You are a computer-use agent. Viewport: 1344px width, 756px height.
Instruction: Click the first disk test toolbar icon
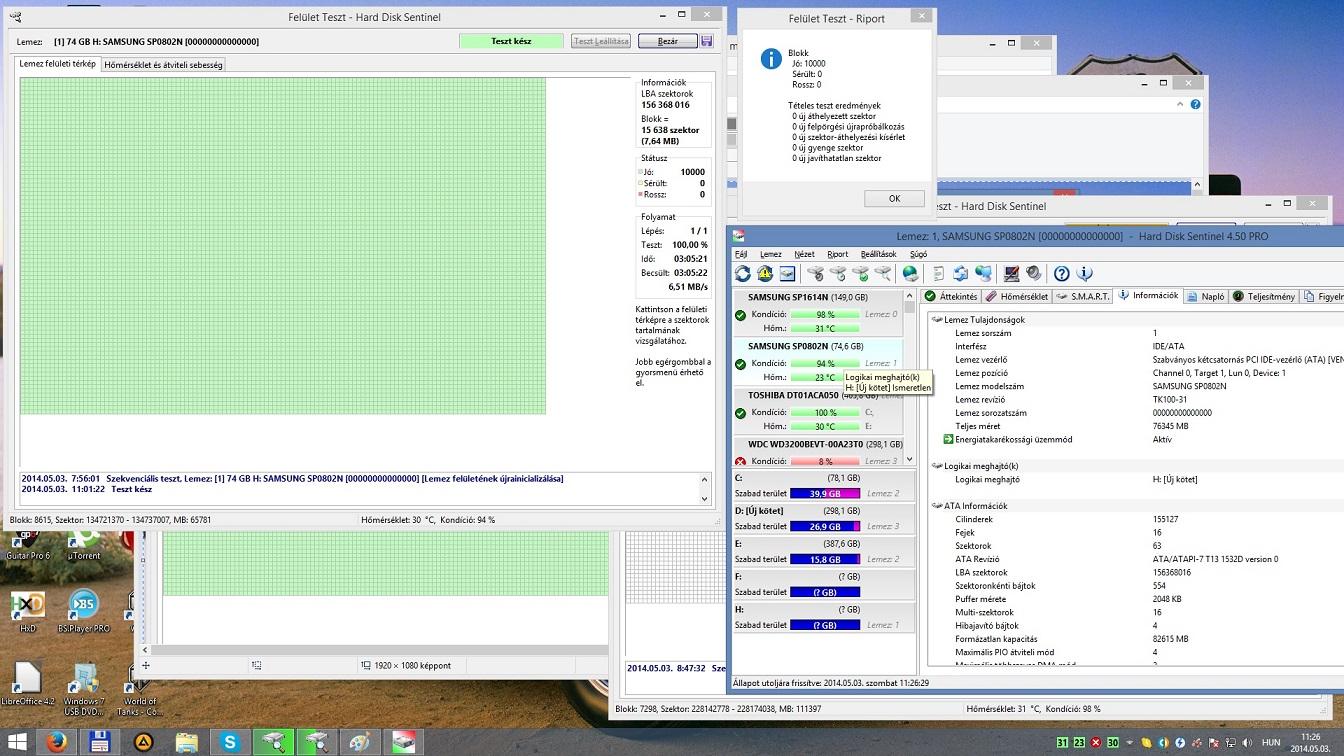[x=816, y=273]
